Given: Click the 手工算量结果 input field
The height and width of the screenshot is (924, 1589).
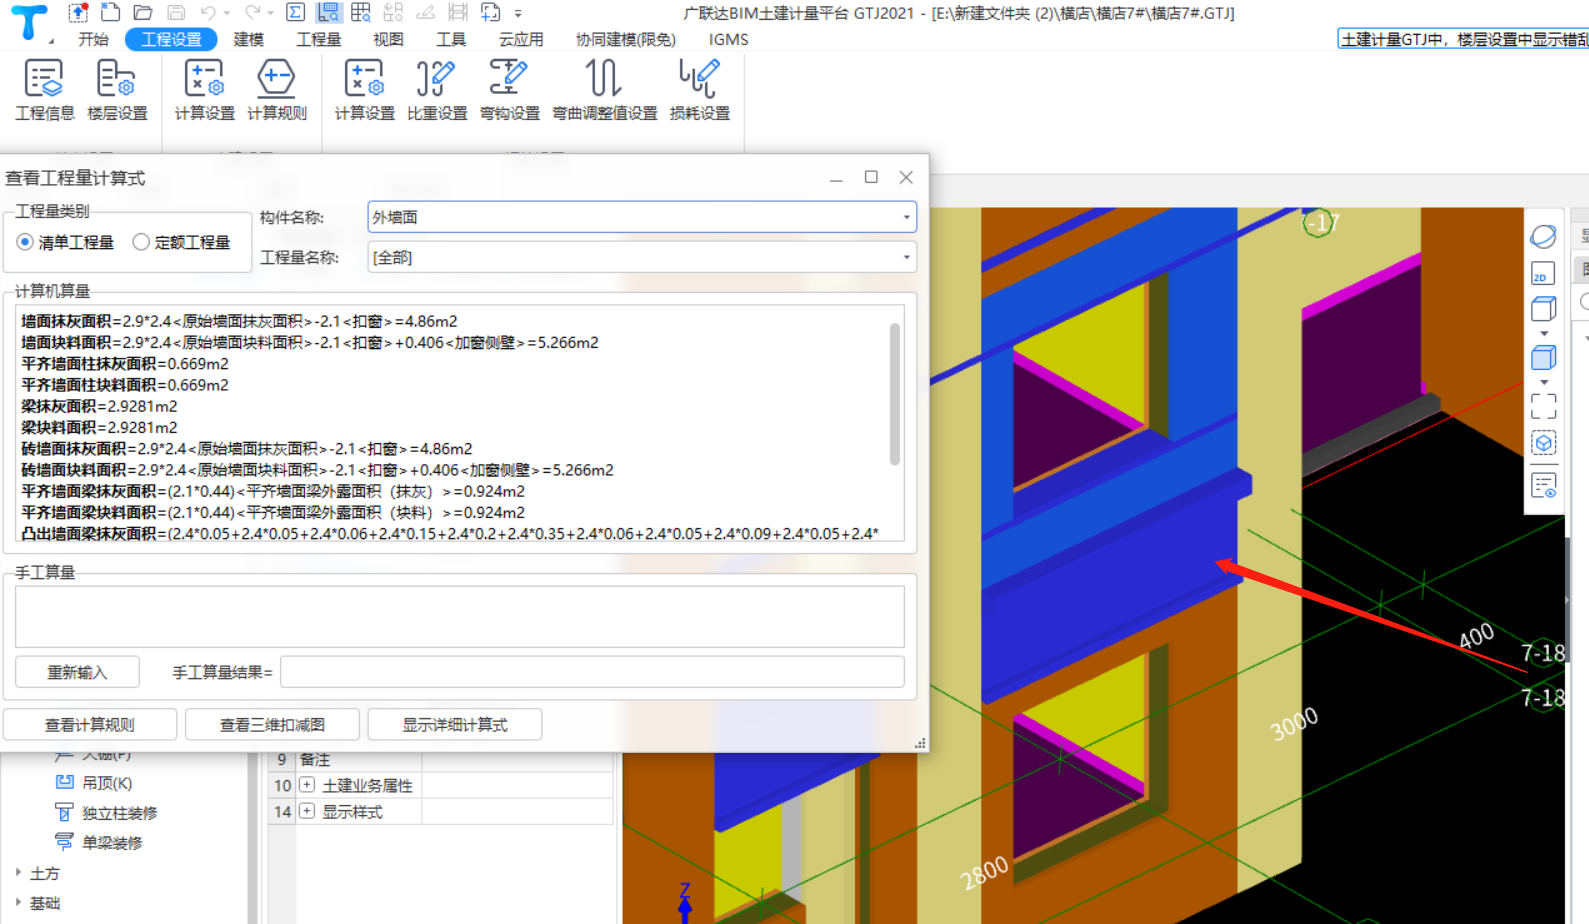Looking at the screenshot, I should [x=592, y=672].
